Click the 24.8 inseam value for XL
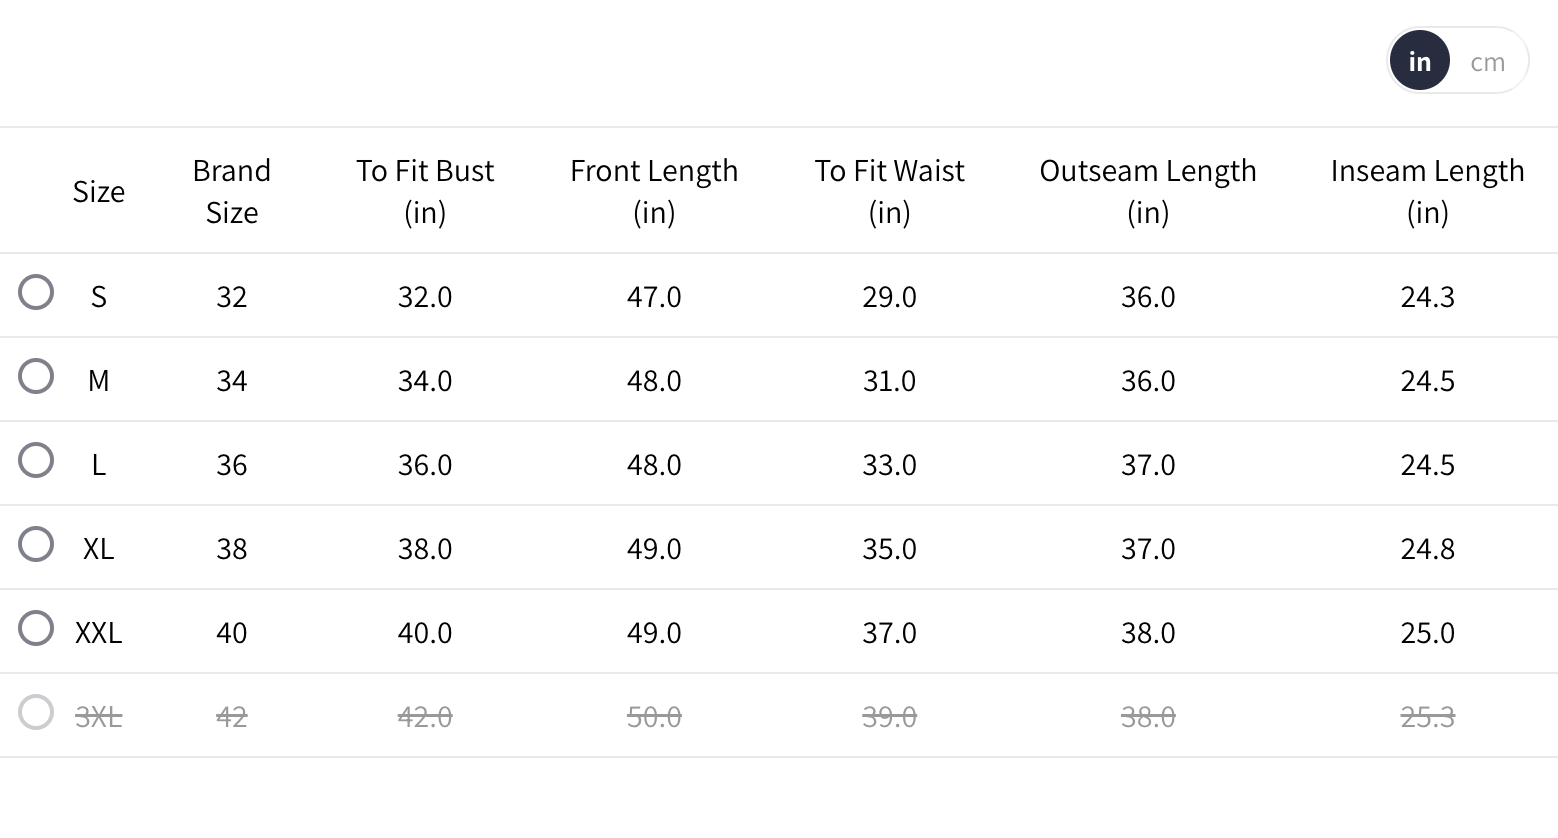Screen dimensions: 1558x838 (x=1427, y=549)
